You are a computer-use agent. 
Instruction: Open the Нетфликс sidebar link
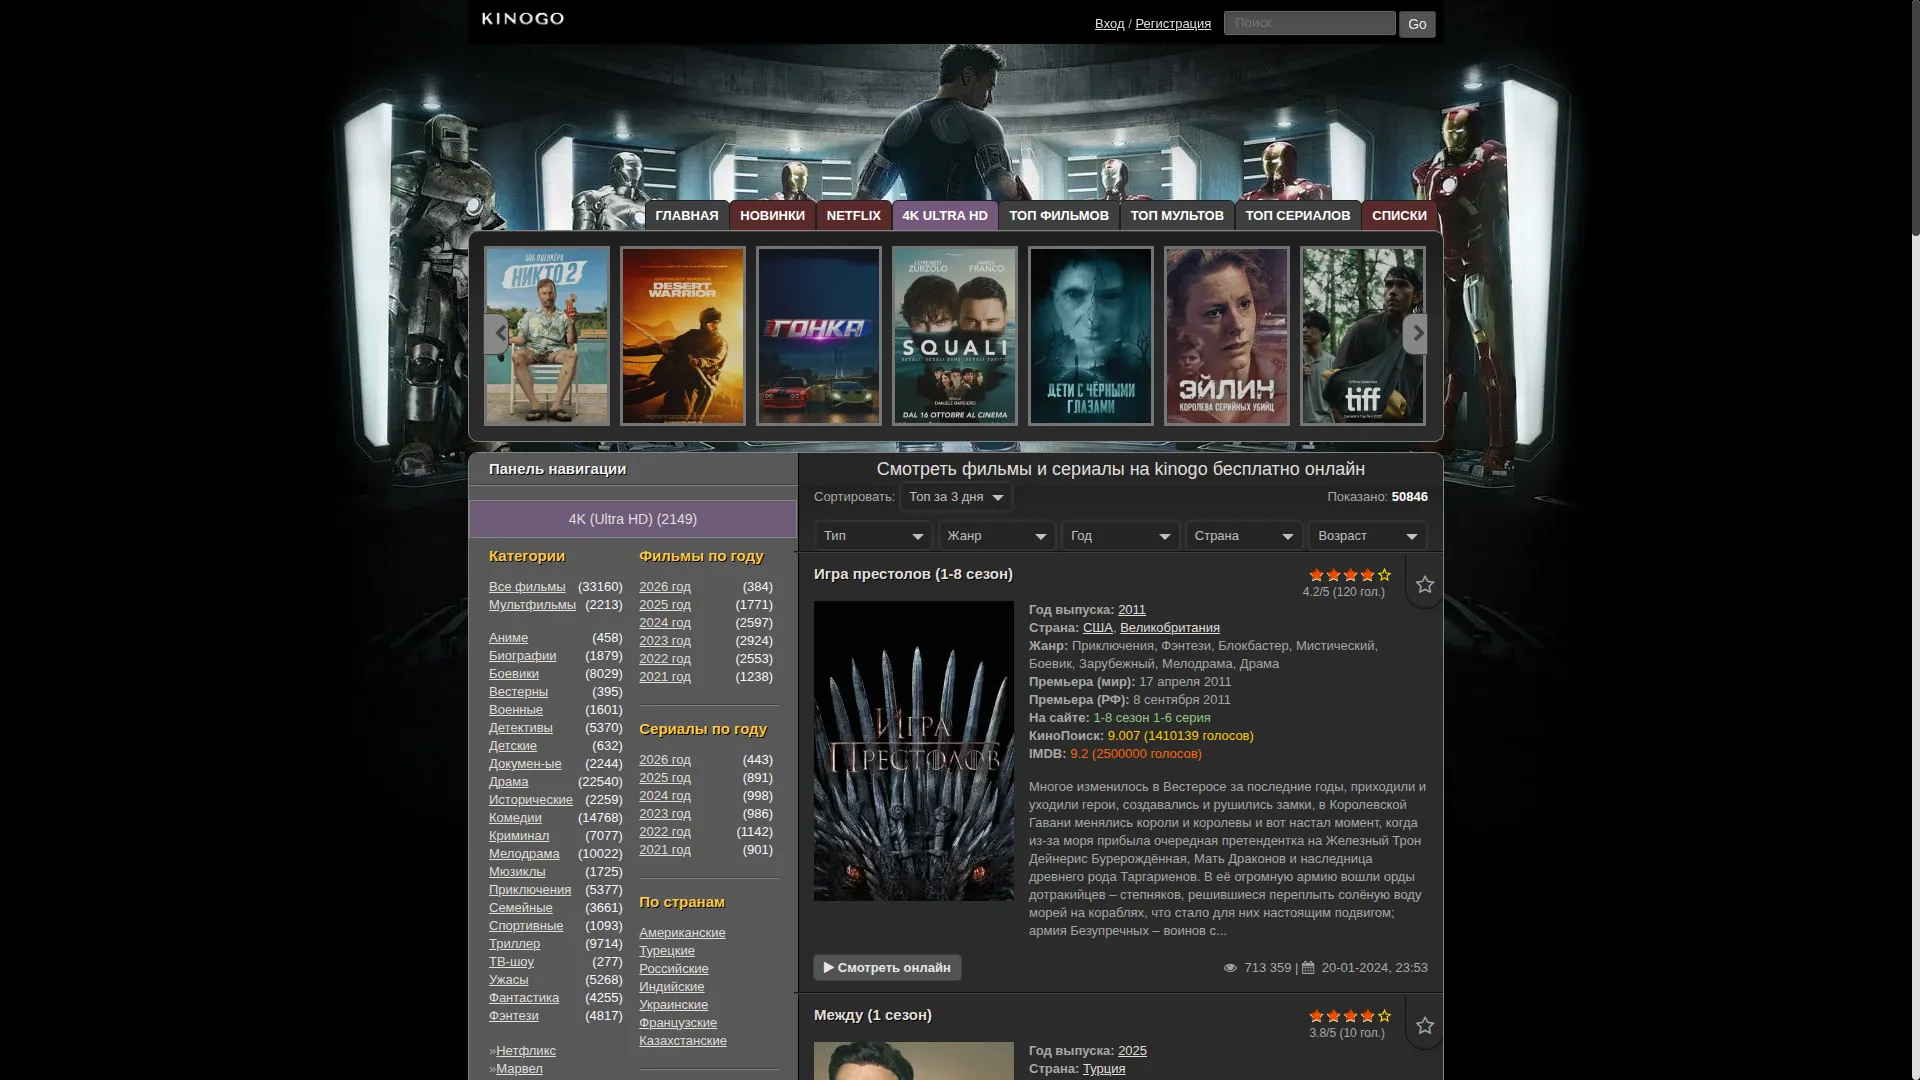(x=526, y=1051)
